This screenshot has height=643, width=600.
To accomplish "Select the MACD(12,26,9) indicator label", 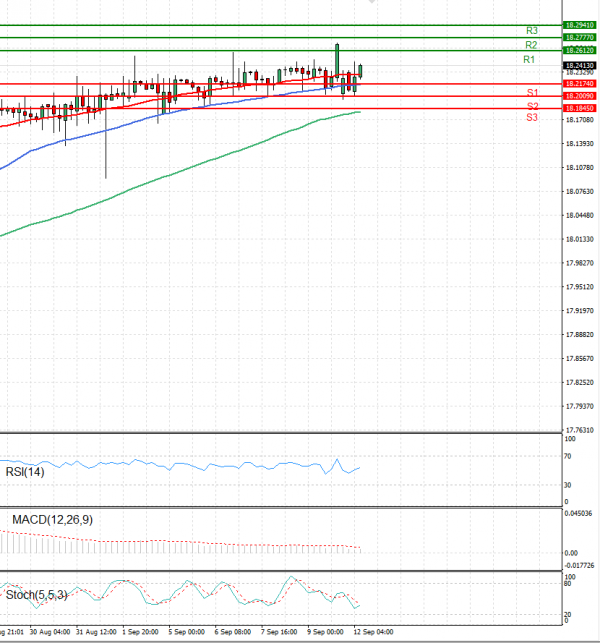I will [52, 520].
